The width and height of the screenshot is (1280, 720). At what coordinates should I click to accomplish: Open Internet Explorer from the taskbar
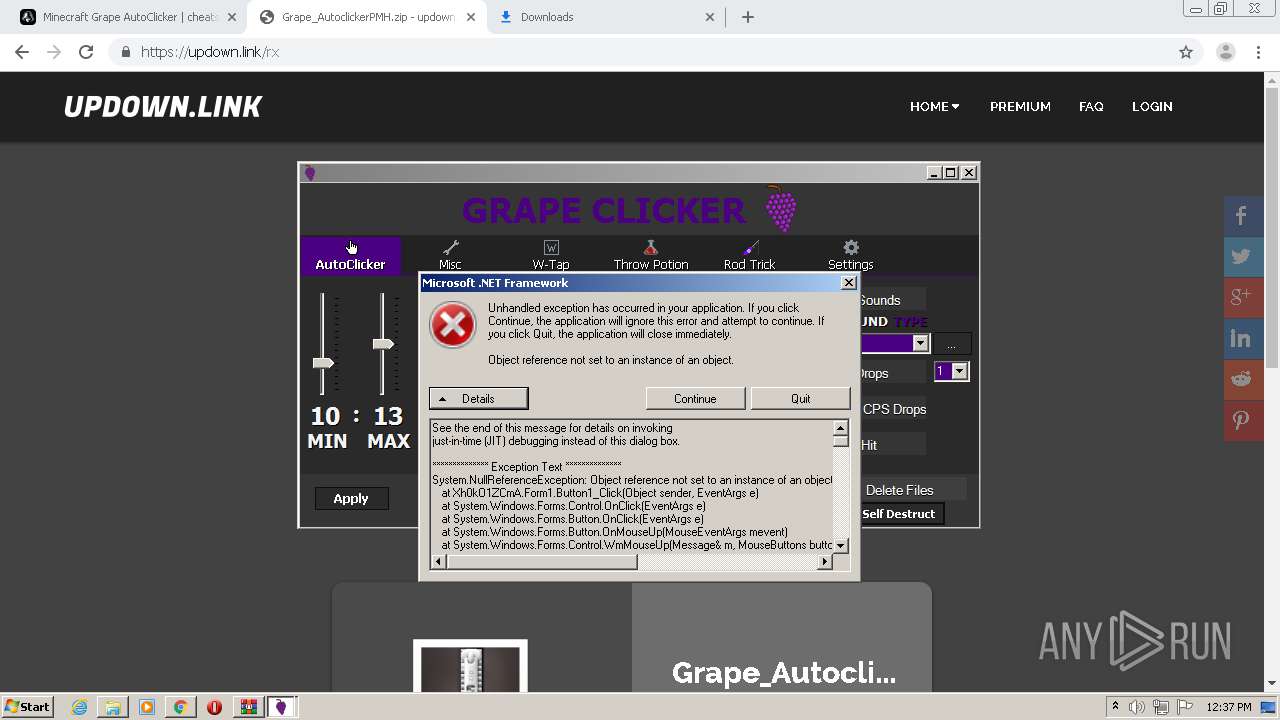(80, 707)
